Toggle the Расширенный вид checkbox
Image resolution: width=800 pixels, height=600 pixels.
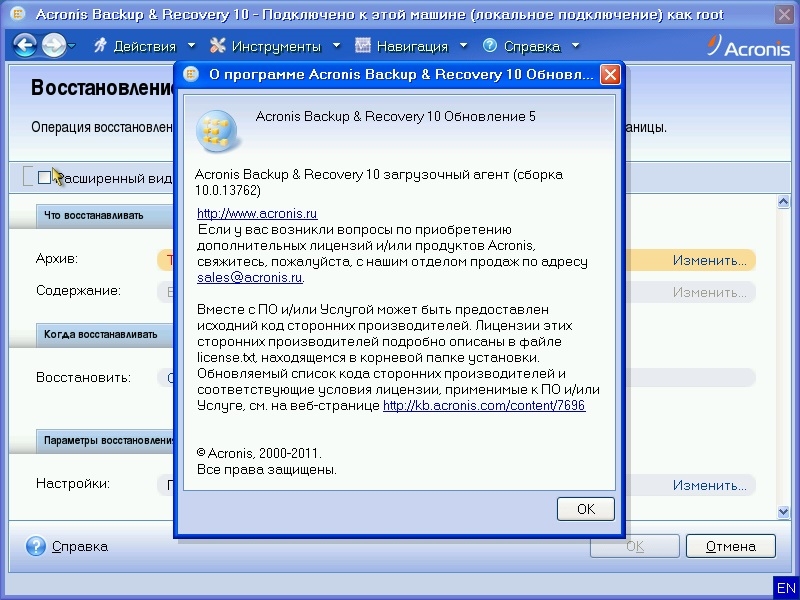44,177
